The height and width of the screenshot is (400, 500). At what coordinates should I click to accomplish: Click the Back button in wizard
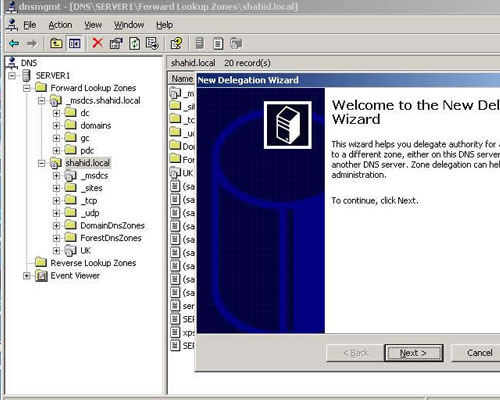coord(355,353)
